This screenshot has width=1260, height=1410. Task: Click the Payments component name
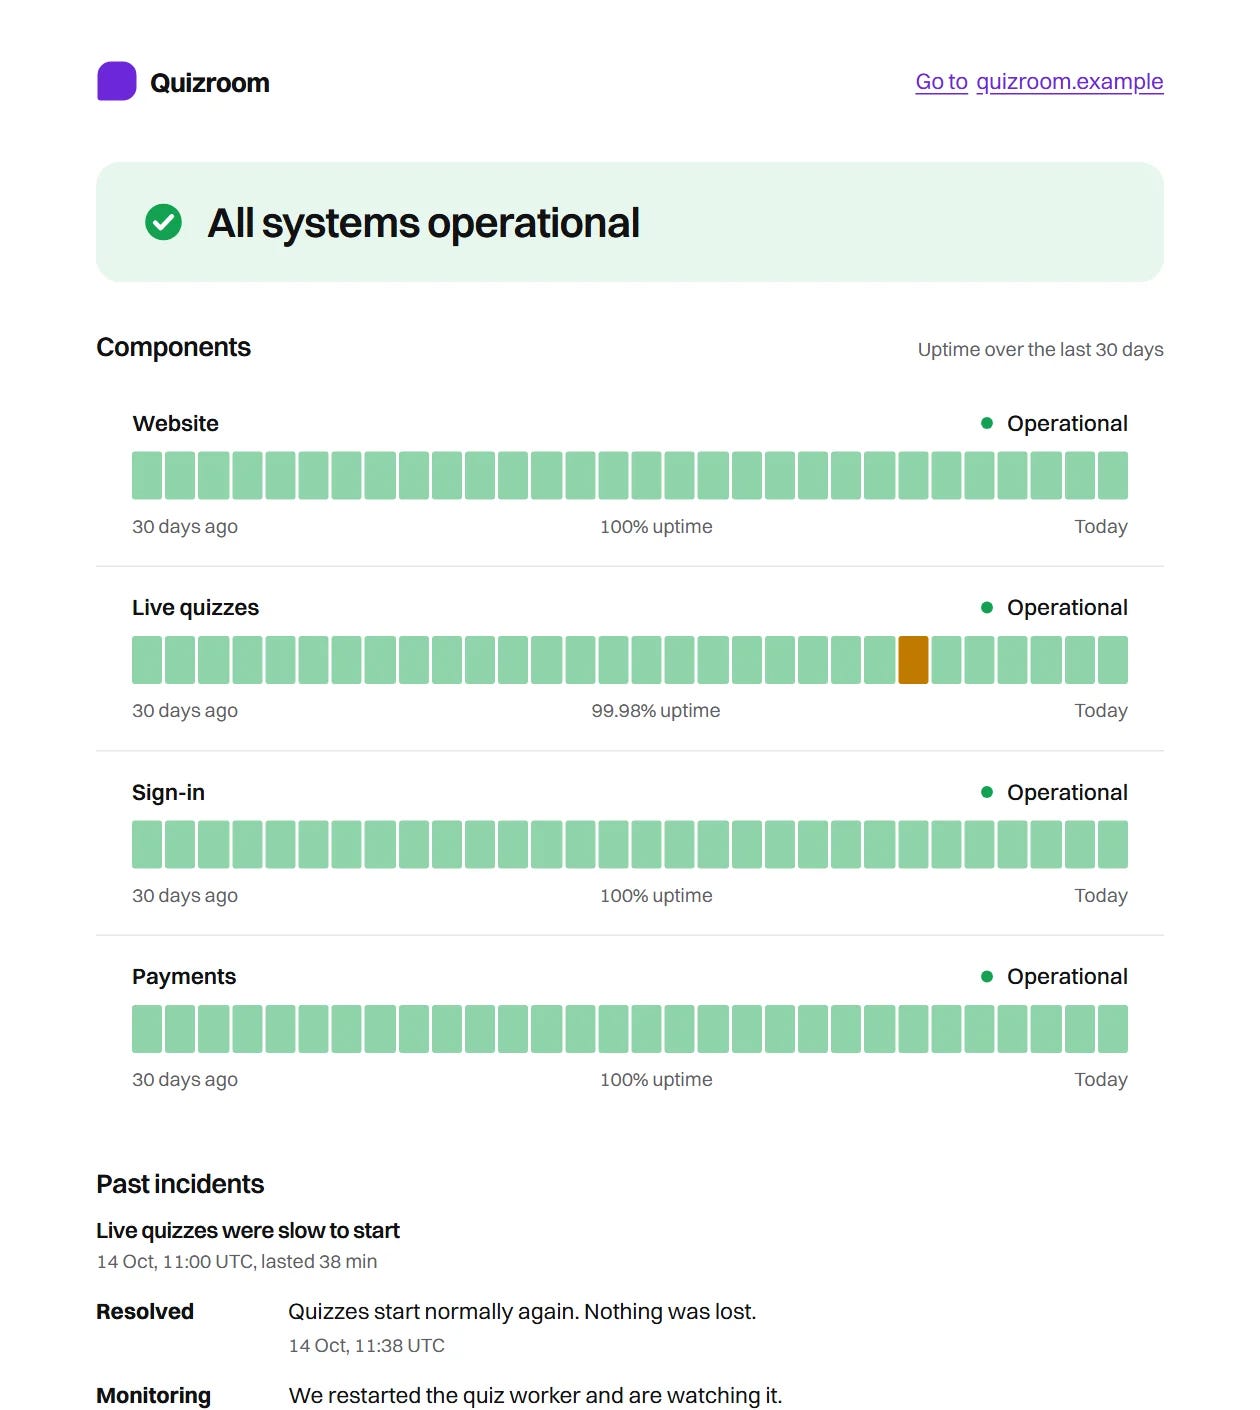[x=184, y=976]
